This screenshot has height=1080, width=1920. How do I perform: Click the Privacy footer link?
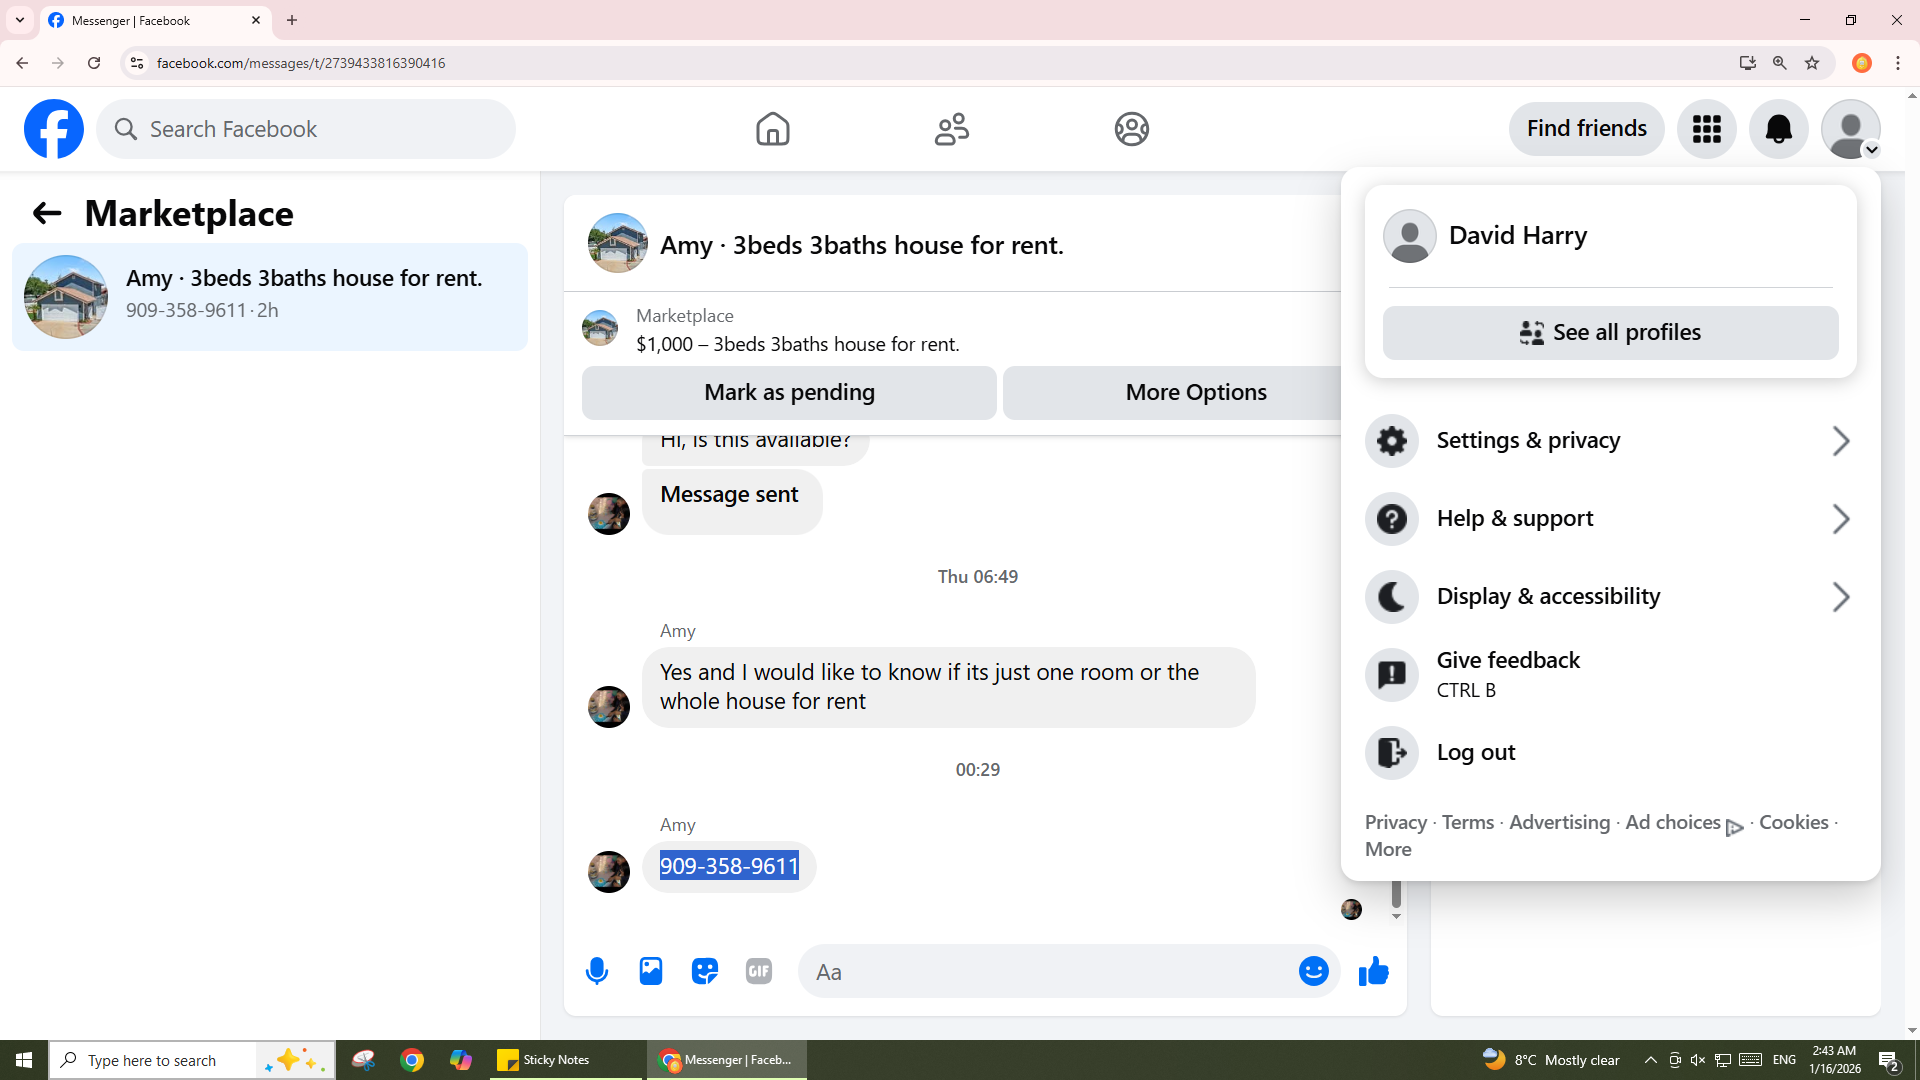[1395, 823]
